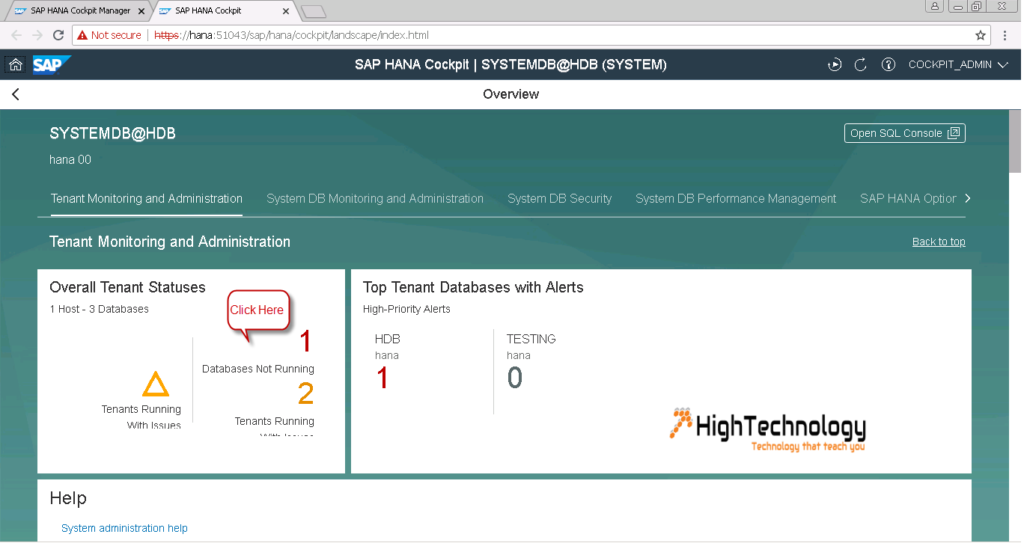This screenshot has width=1024, height=543.
Task: Reload the page with the browser reload icon
Action: (58, 35)
